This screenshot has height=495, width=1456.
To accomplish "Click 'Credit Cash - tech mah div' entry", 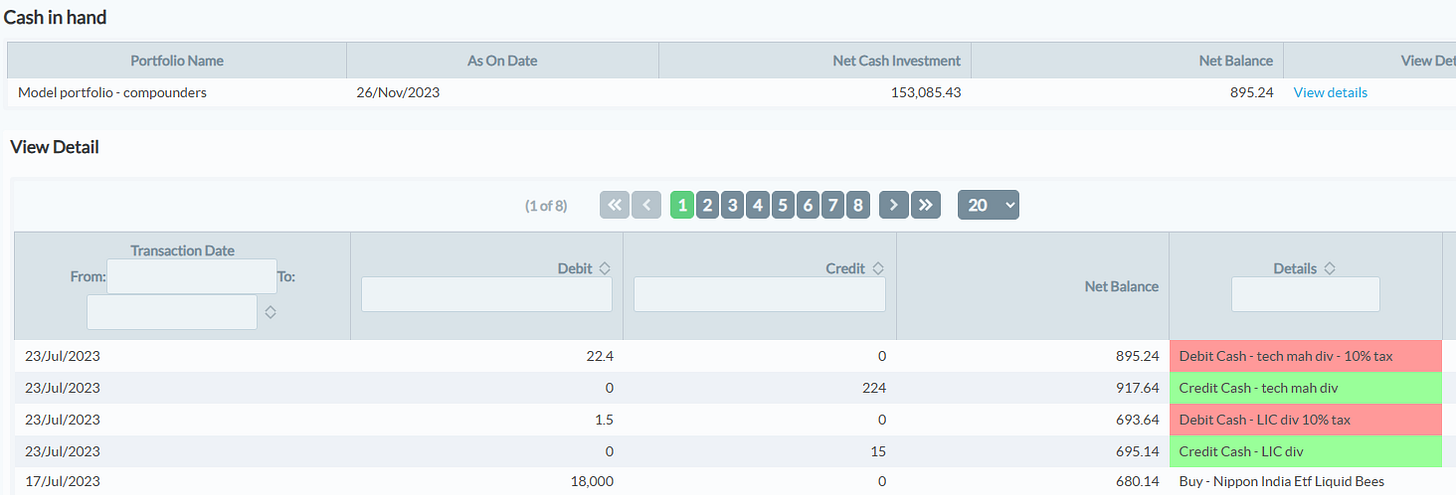I will click(x=1305, y=388).
